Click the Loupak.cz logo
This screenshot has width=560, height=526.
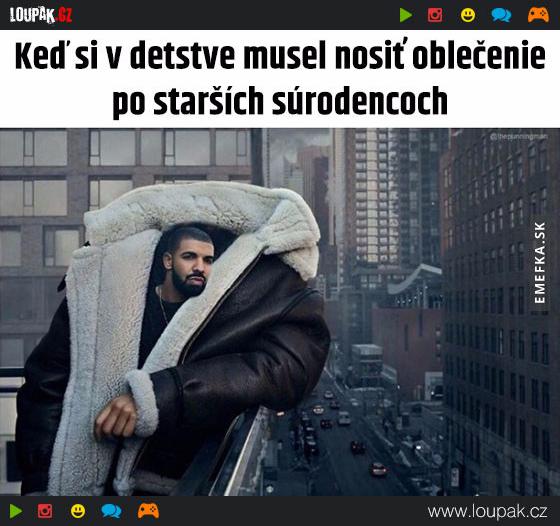(41, 15)
